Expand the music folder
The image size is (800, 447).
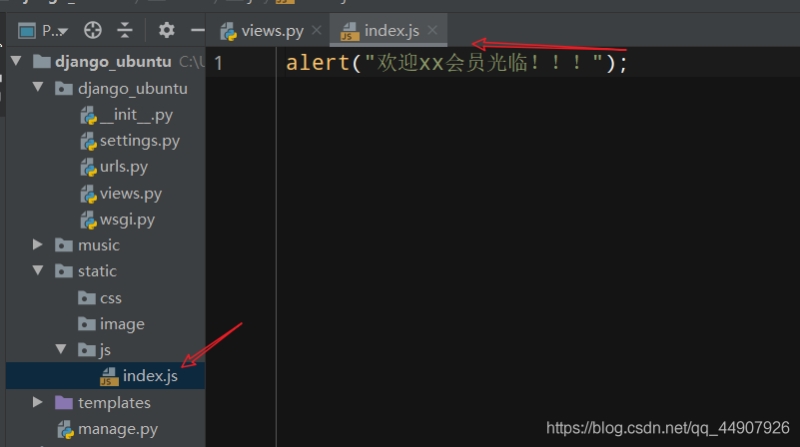[38, 245]
